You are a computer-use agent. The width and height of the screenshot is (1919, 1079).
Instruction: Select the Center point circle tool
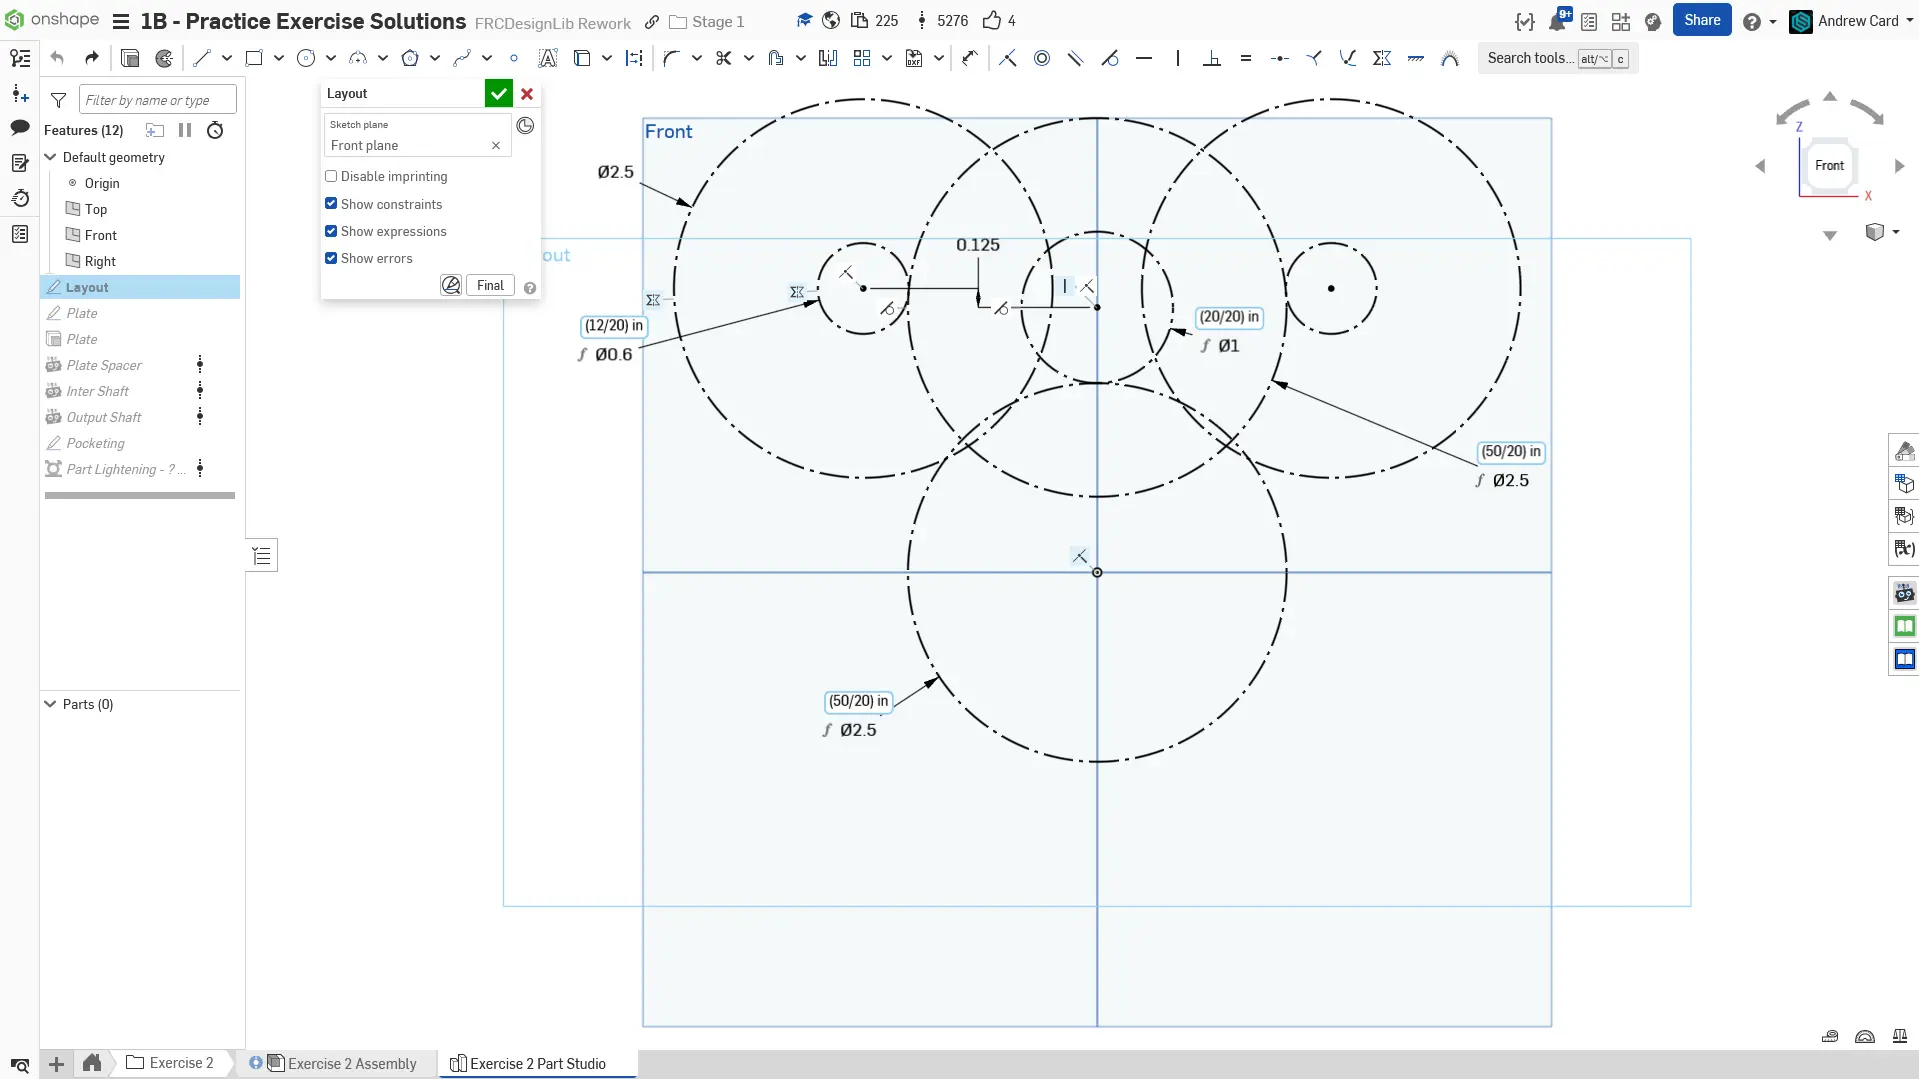tap(306, 58)
